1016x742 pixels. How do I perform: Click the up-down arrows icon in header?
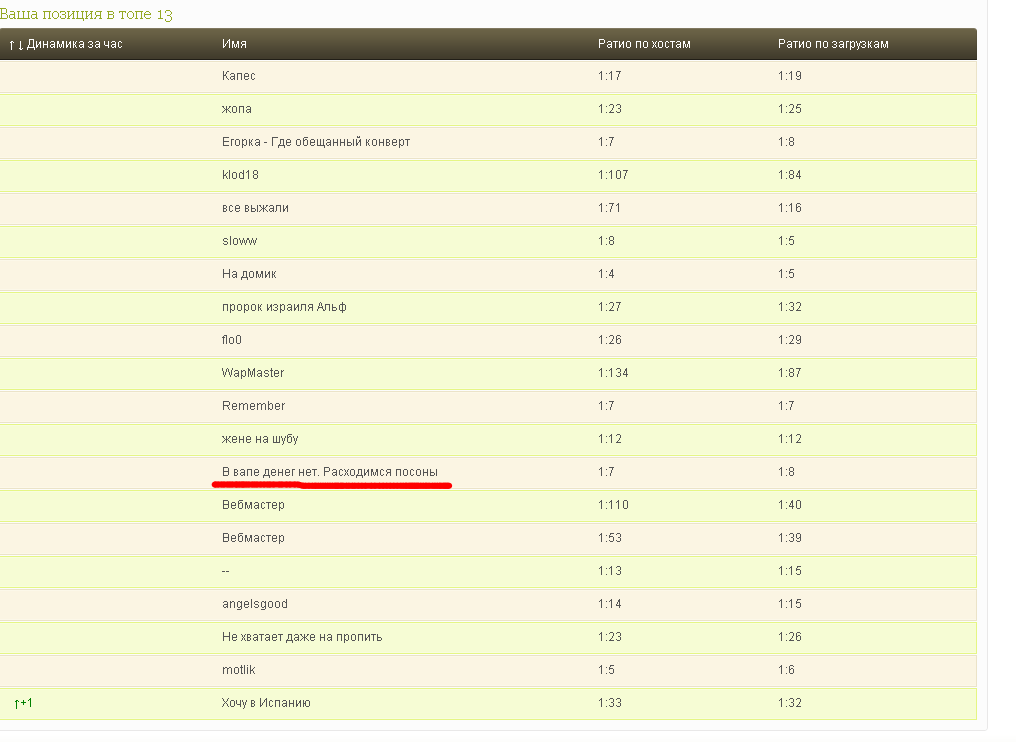click(16, 45)
